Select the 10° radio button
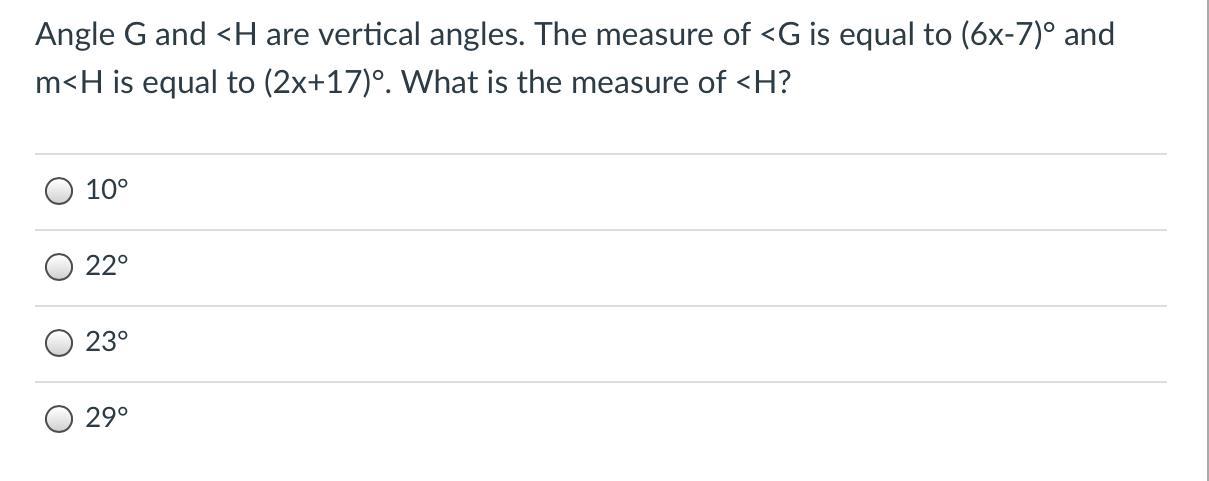 tap(59, 191)
